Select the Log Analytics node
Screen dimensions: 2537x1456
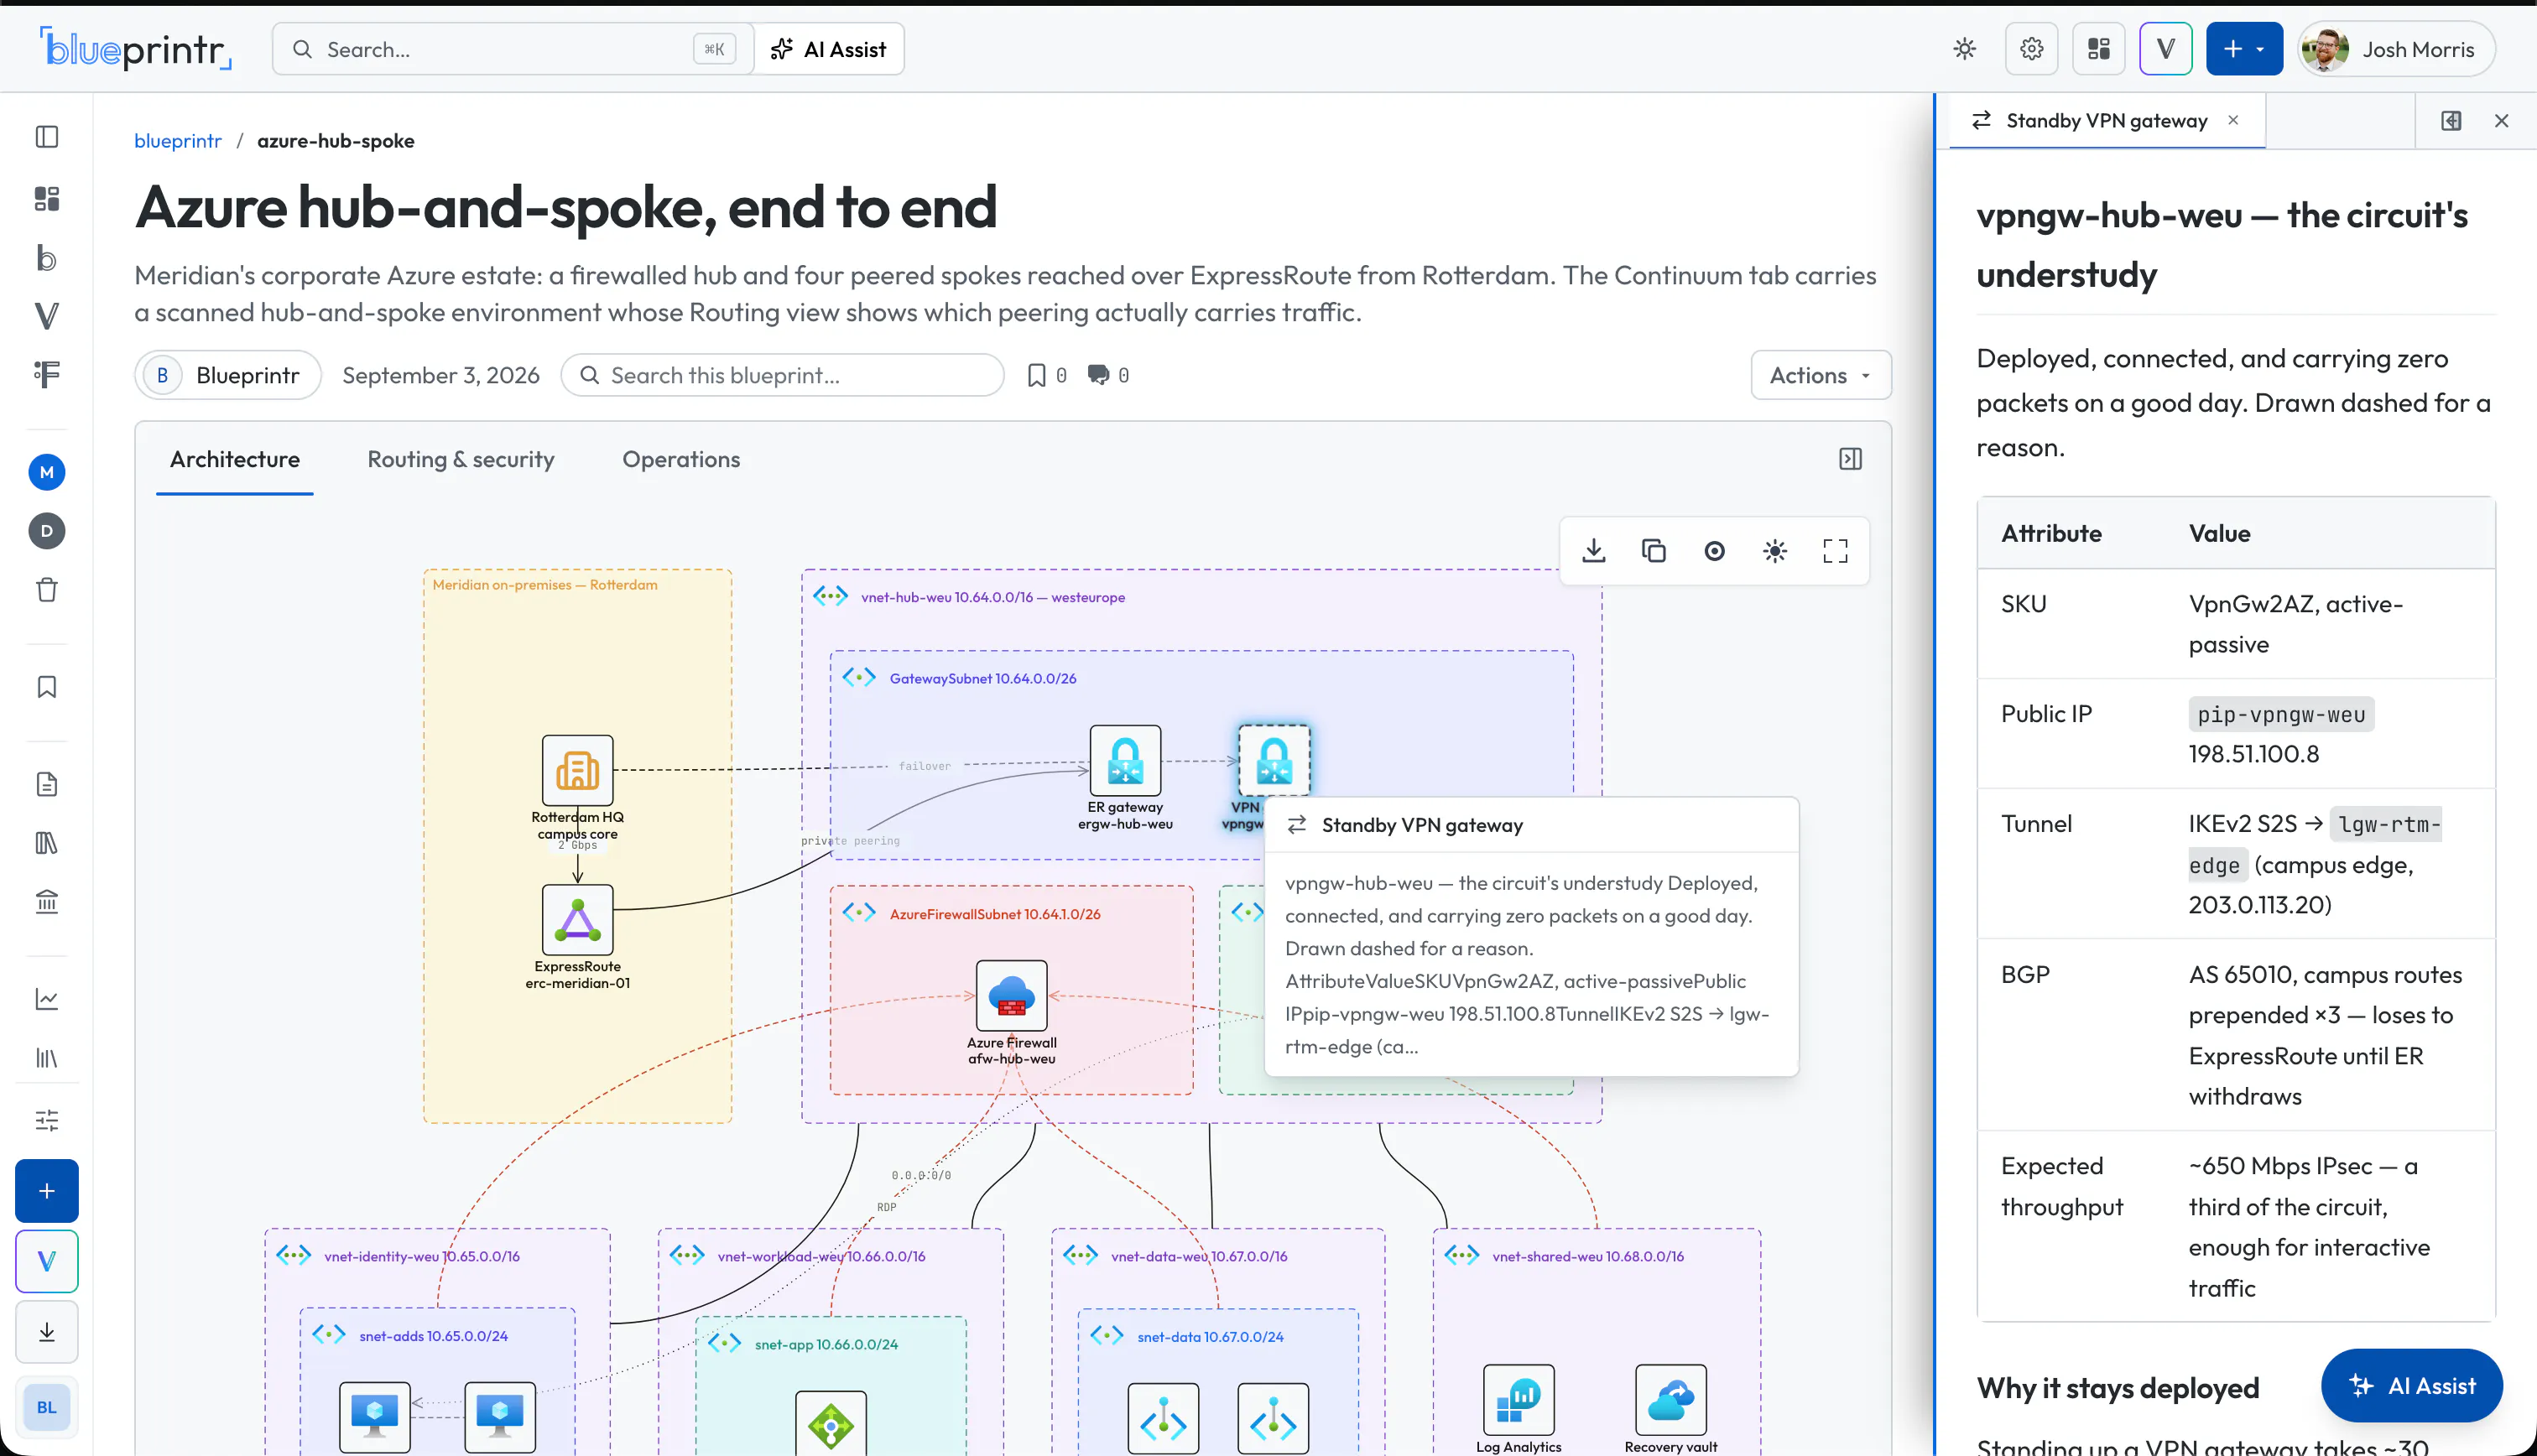[1519, 1400]
